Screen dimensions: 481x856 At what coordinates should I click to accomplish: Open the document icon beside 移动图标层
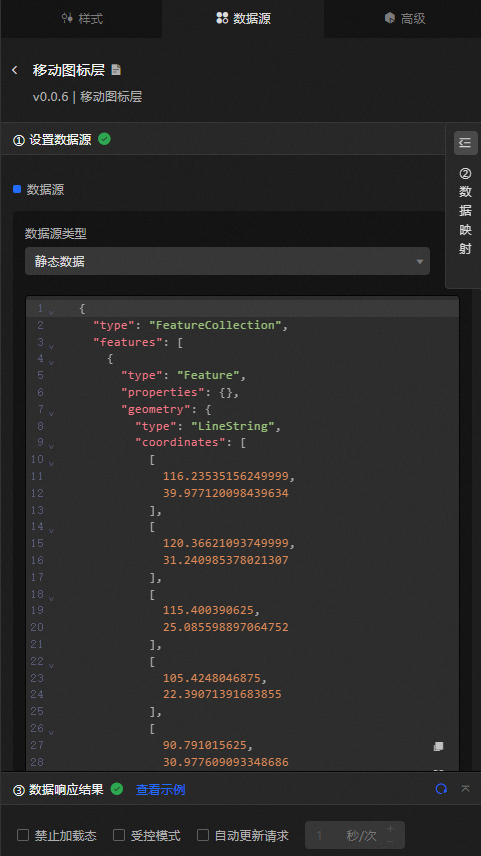tap(116, 70)
